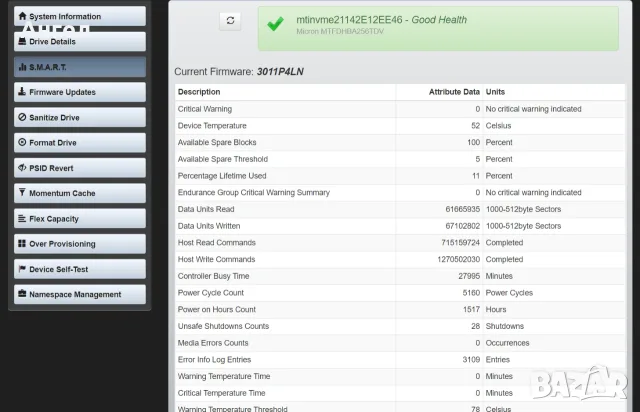Select Media Errors Counts row

coord(400,343)
